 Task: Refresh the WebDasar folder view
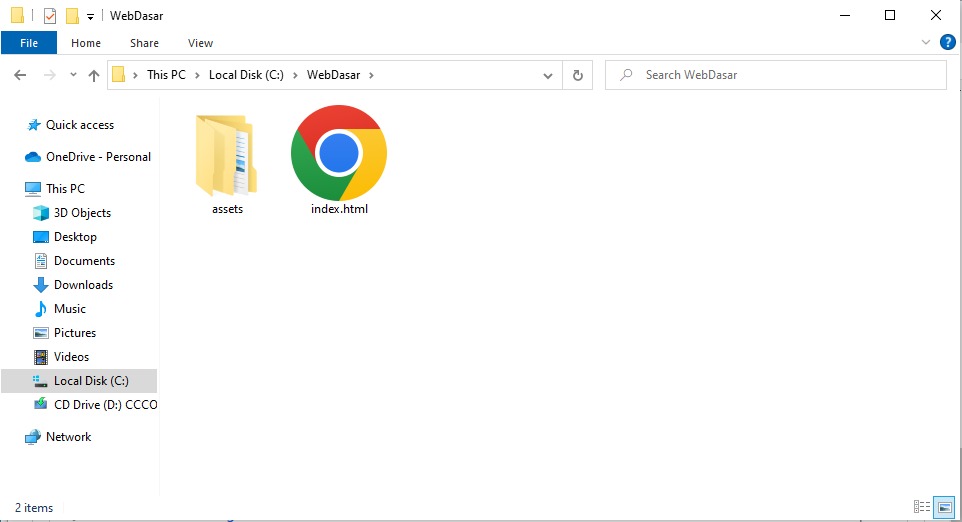[577, 75]
